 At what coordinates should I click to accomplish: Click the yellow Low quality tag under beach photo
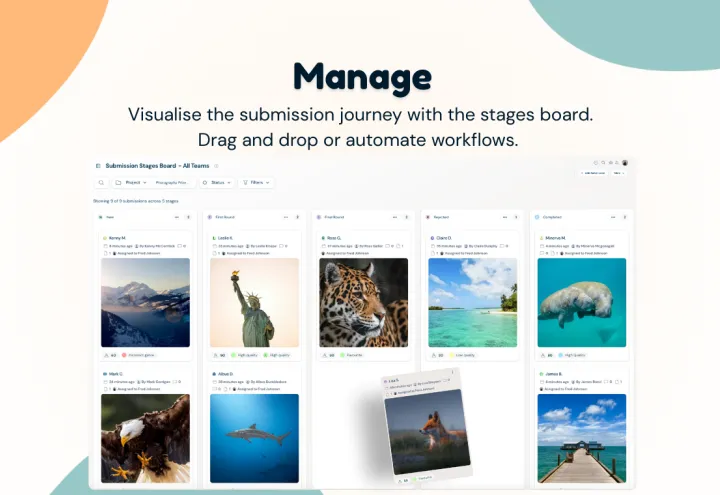tap(462, 355)
